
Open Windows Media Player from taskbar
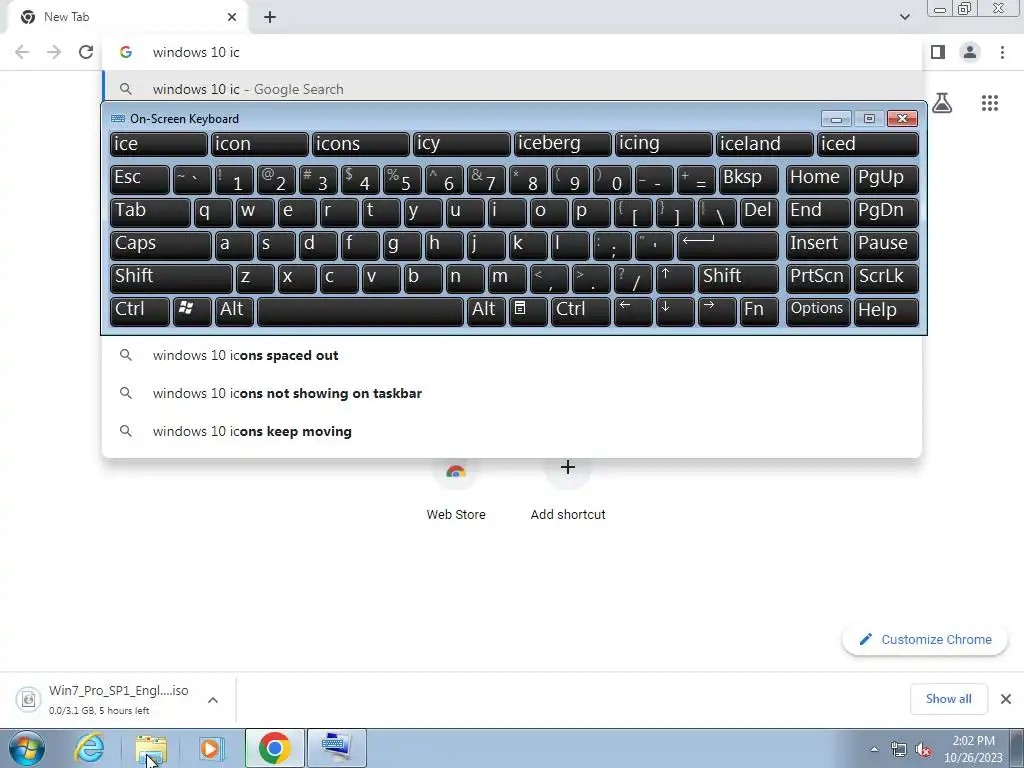[x=211, y=748]
